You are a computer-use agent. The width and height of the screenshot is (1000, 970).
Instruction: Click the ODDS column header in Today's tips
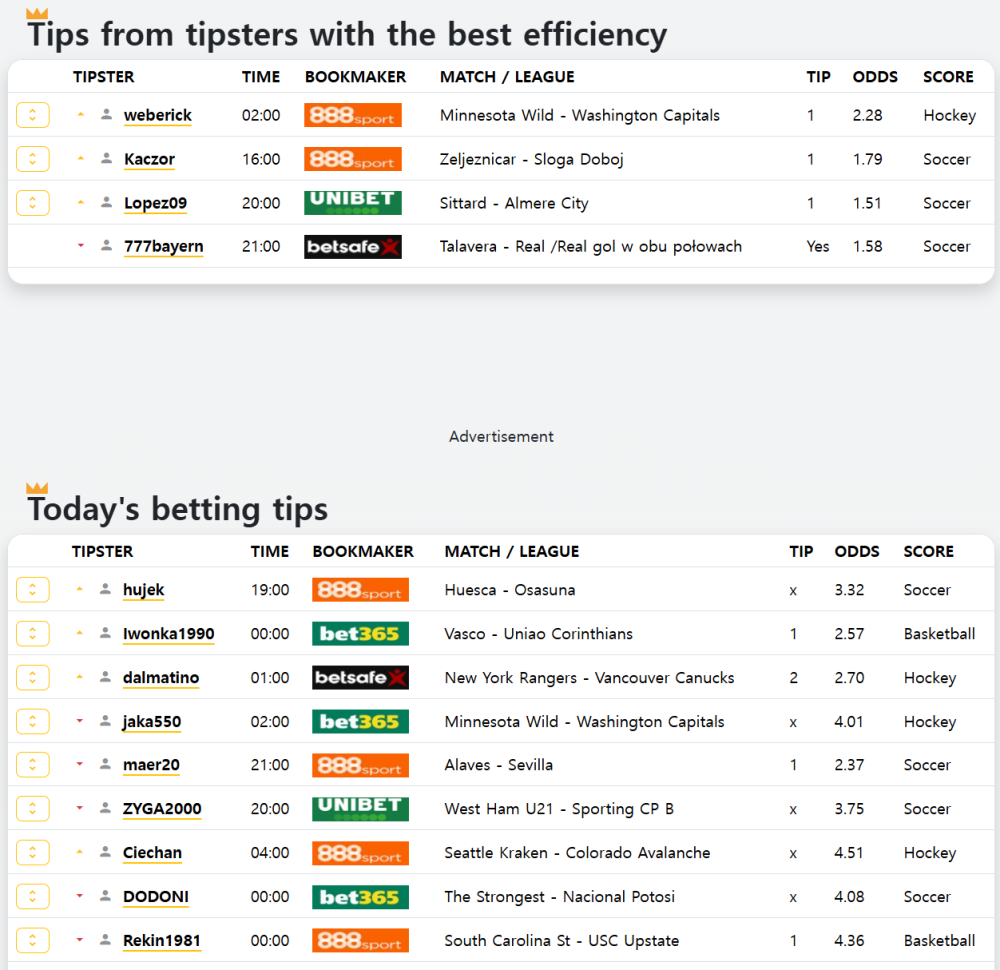tap(857, 552)
